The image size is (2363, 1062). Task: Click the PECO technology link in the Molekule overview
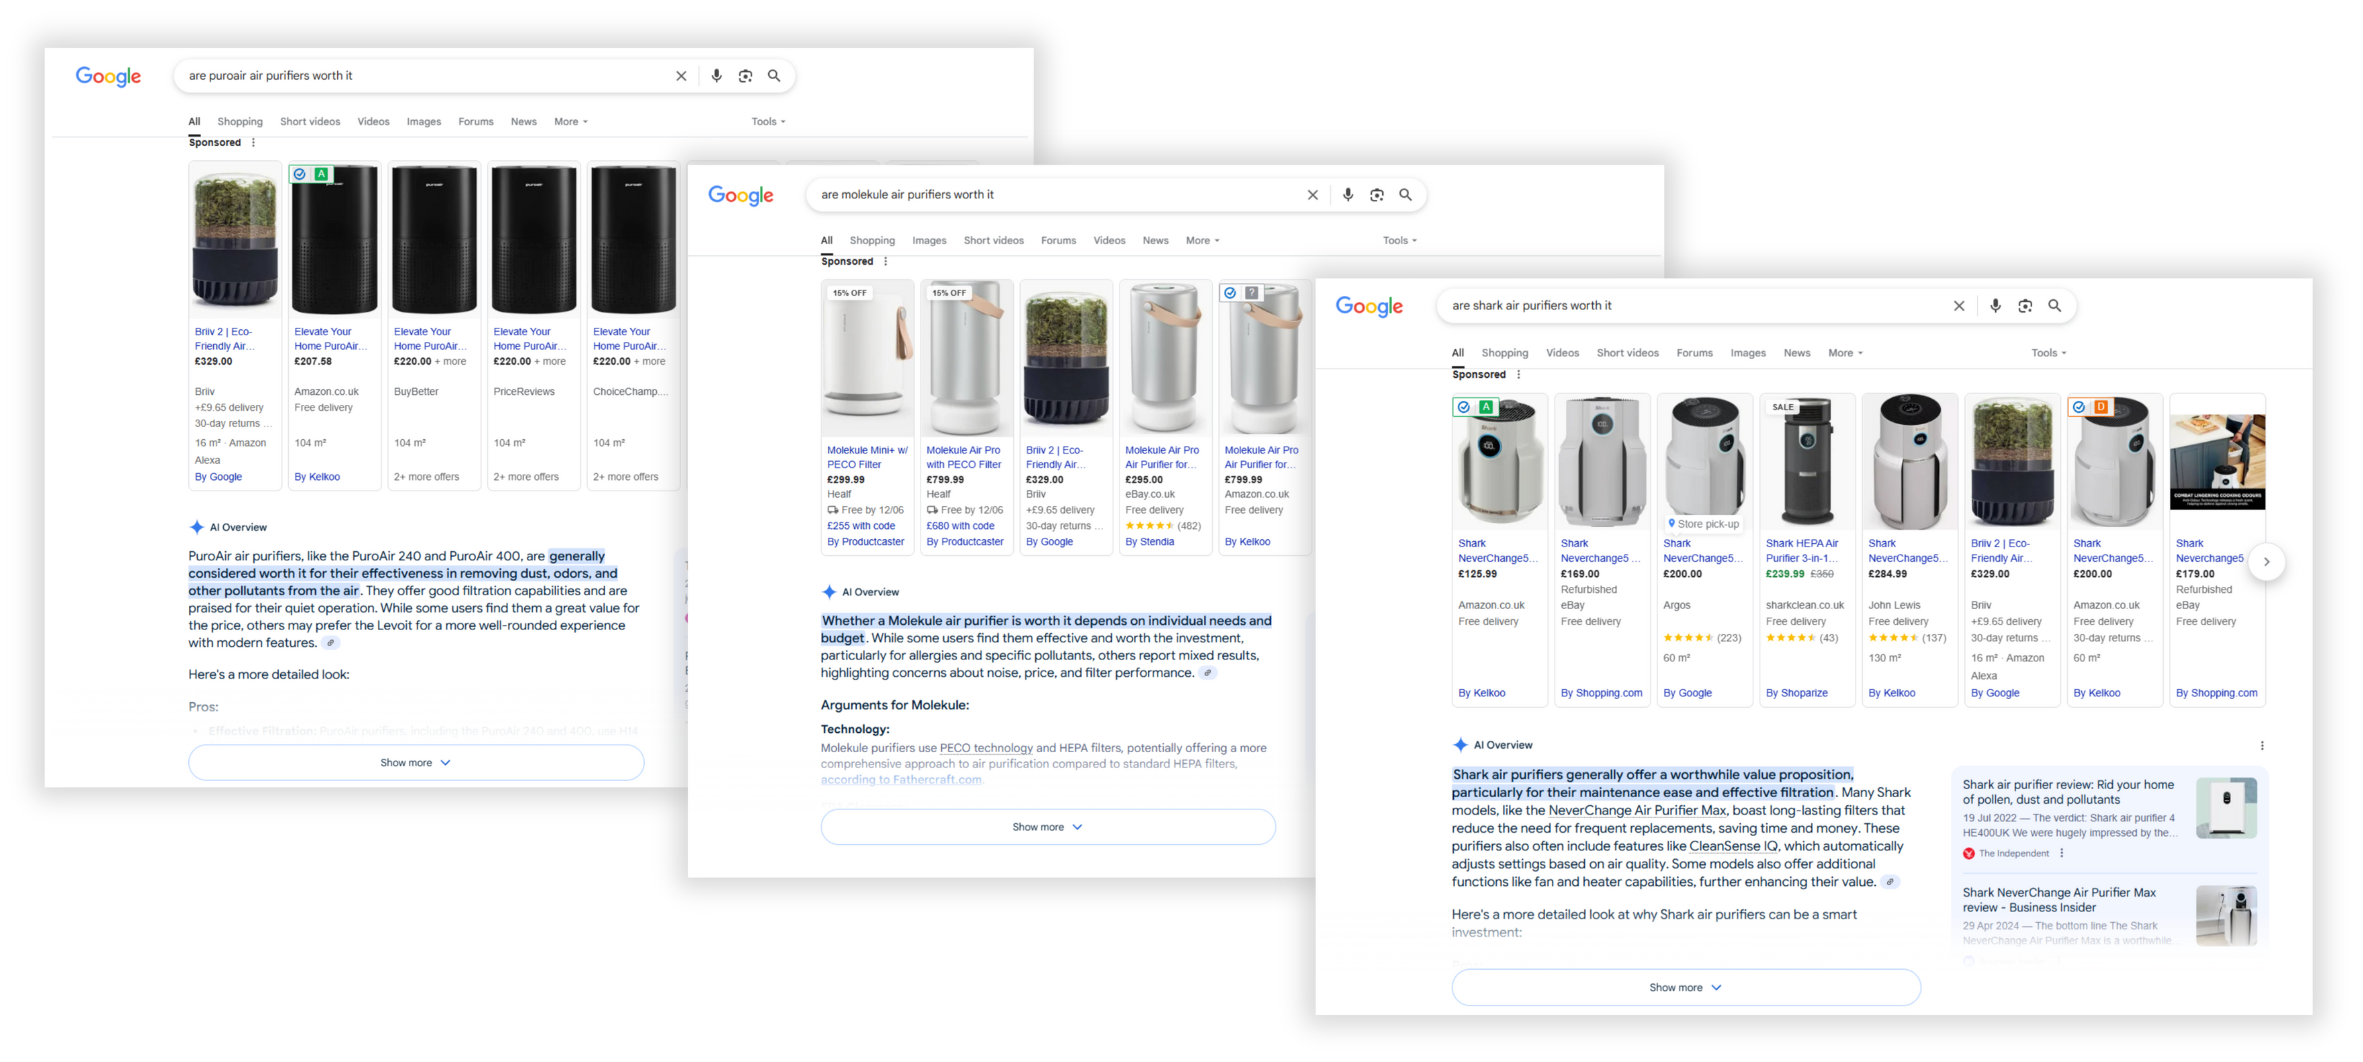click(x=986, y=747)
